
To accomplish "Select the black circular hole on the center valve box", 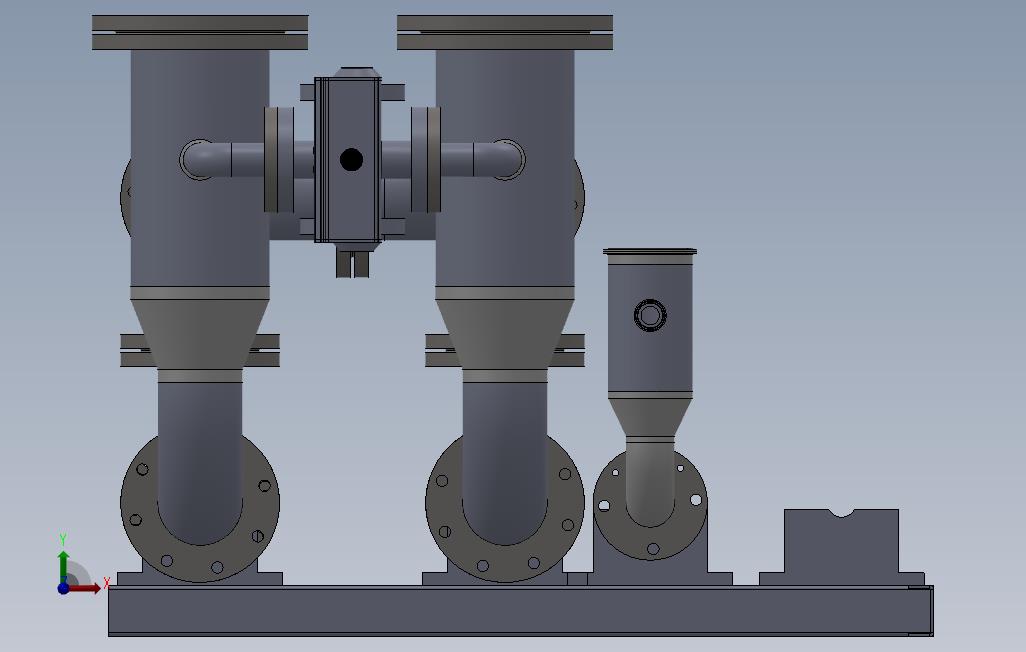I will [351, 160].
